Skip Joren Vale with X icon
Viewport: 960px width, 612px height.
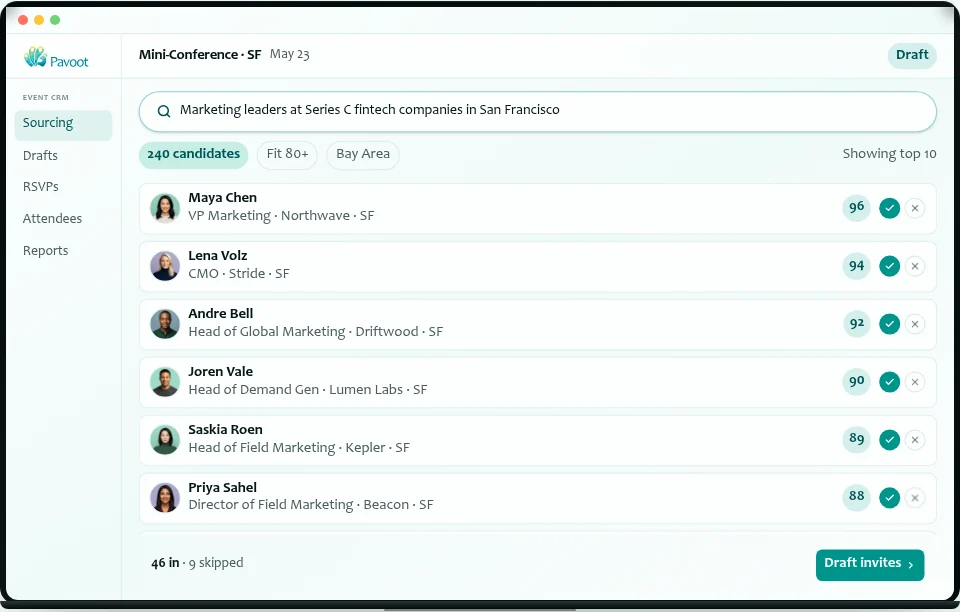pyautogui.click(x=915, y=382)
